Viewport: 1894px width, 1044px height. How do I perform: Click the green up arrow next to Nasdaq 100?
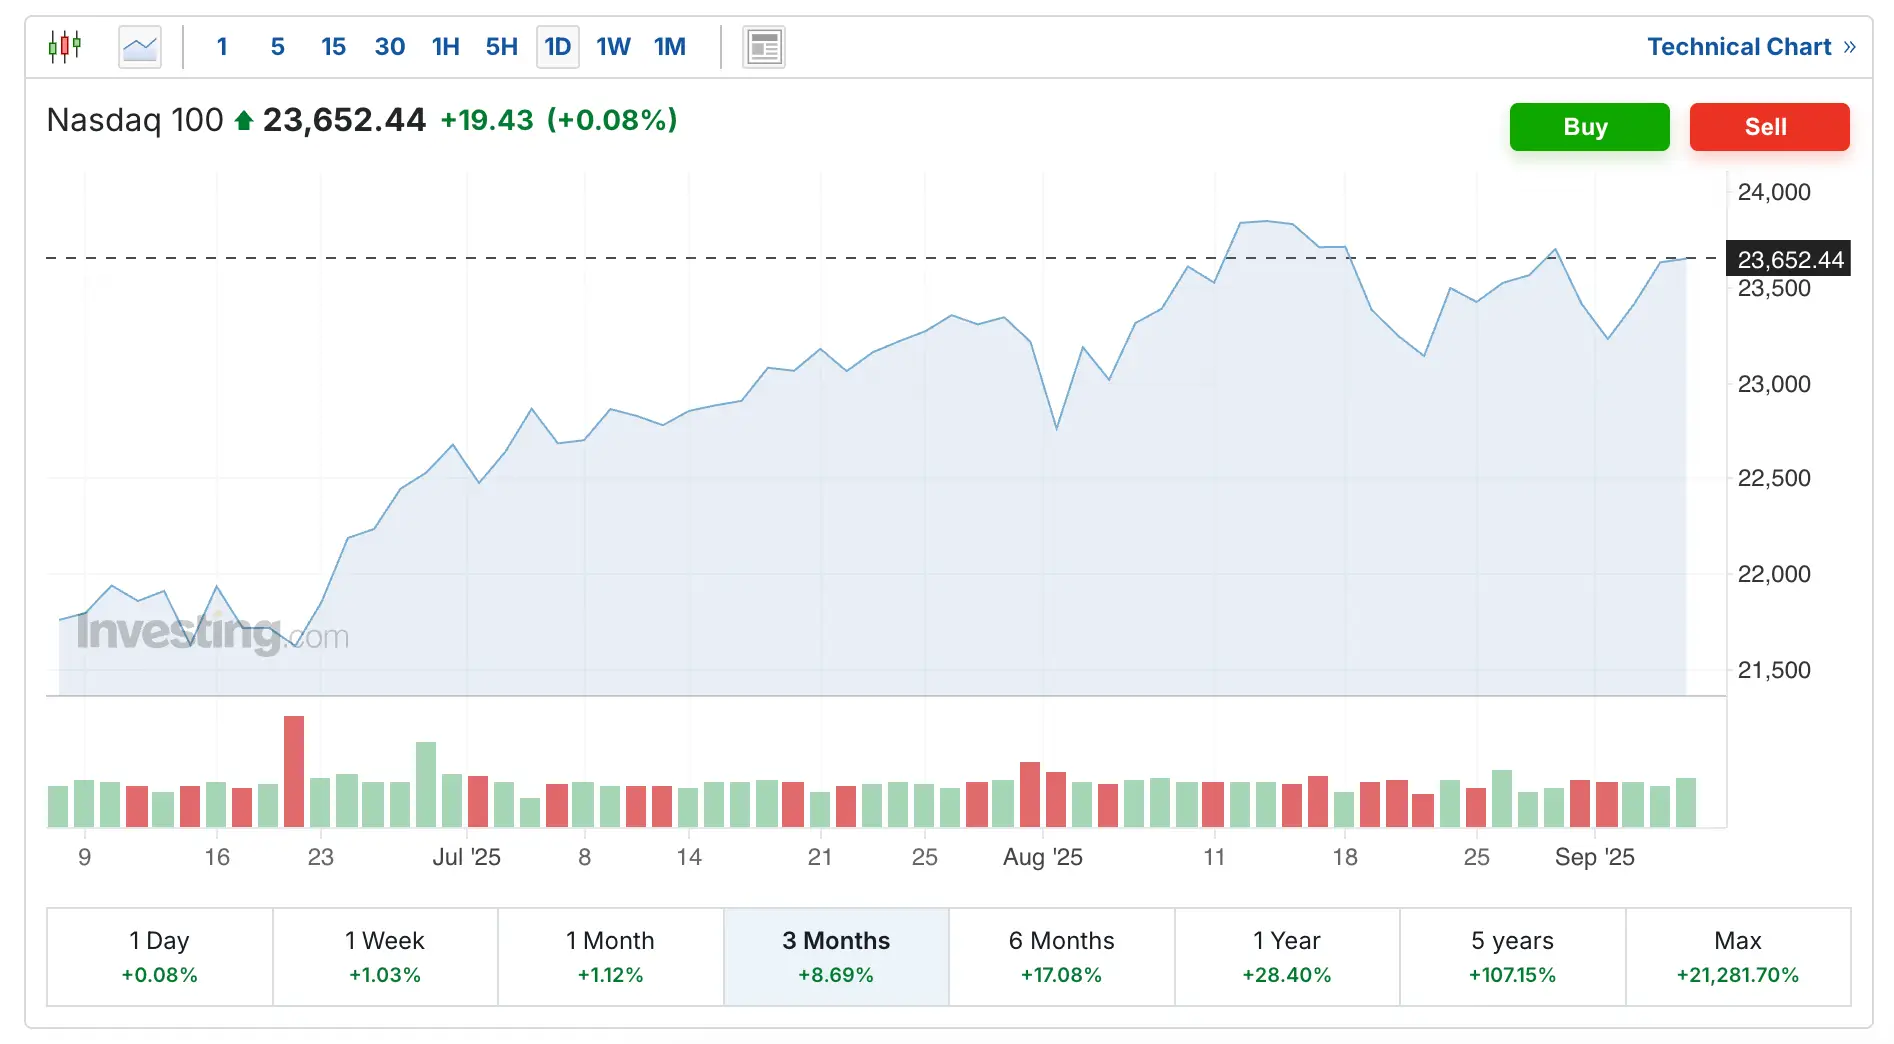pyautogui.click(x=243, y=121)
